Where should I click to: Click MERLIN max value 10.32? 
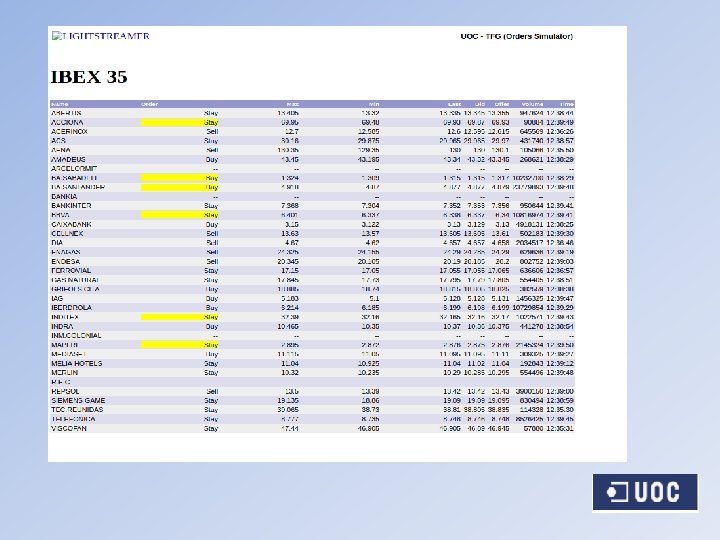tap(290, 373)
